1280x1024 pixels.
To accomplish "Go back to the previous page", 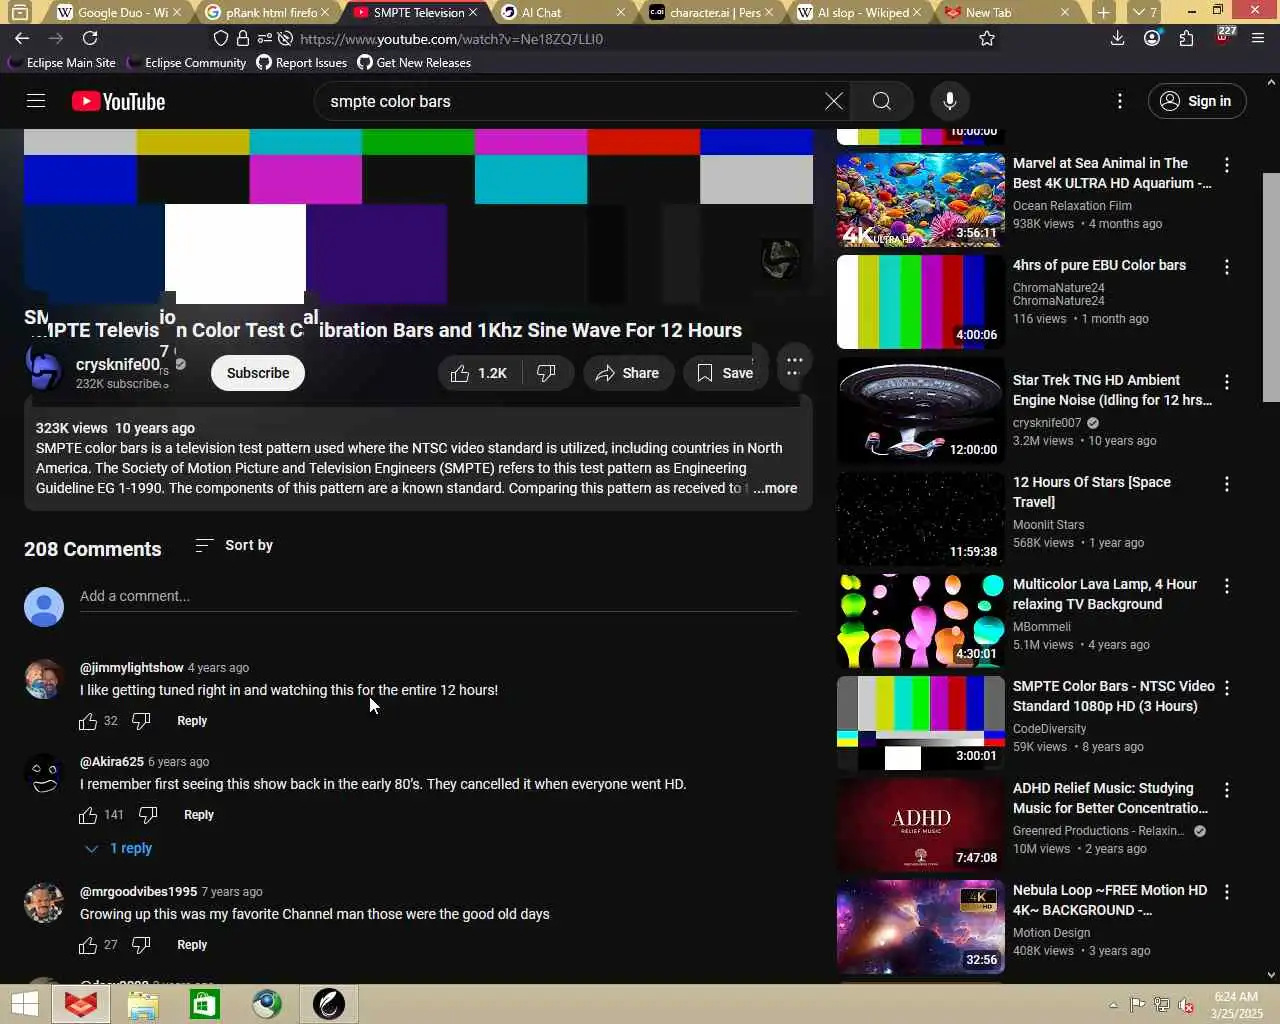I will pos(22,38).
